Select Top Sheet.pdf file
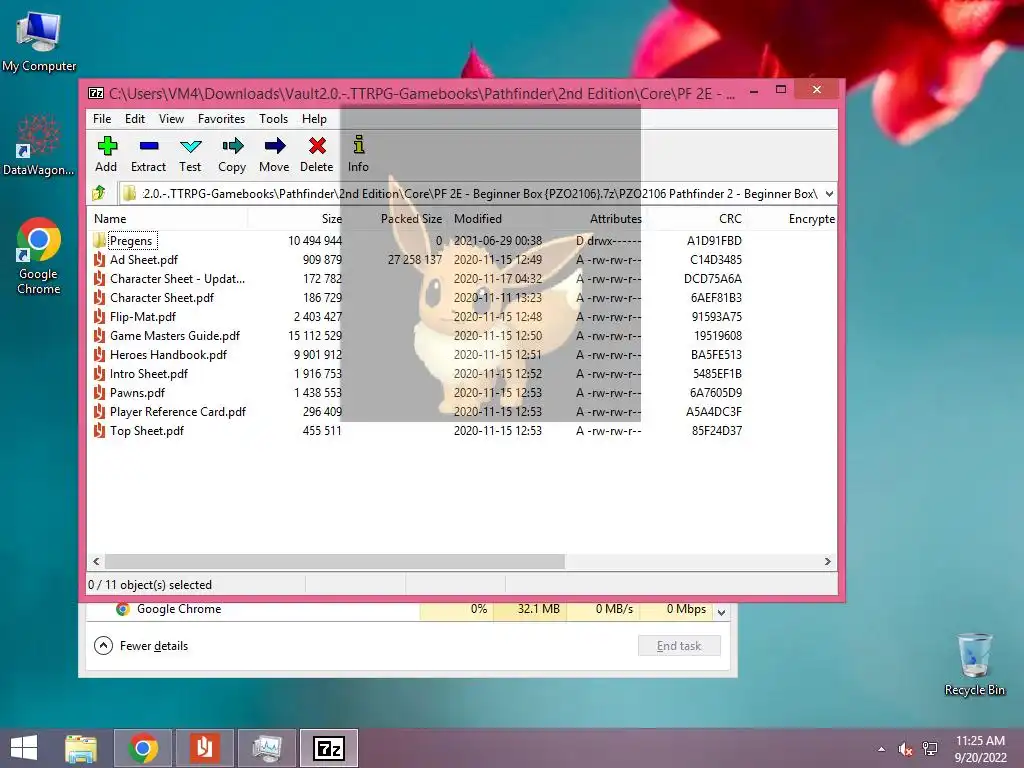This screenshot has height=768, width=1024. 146,431
